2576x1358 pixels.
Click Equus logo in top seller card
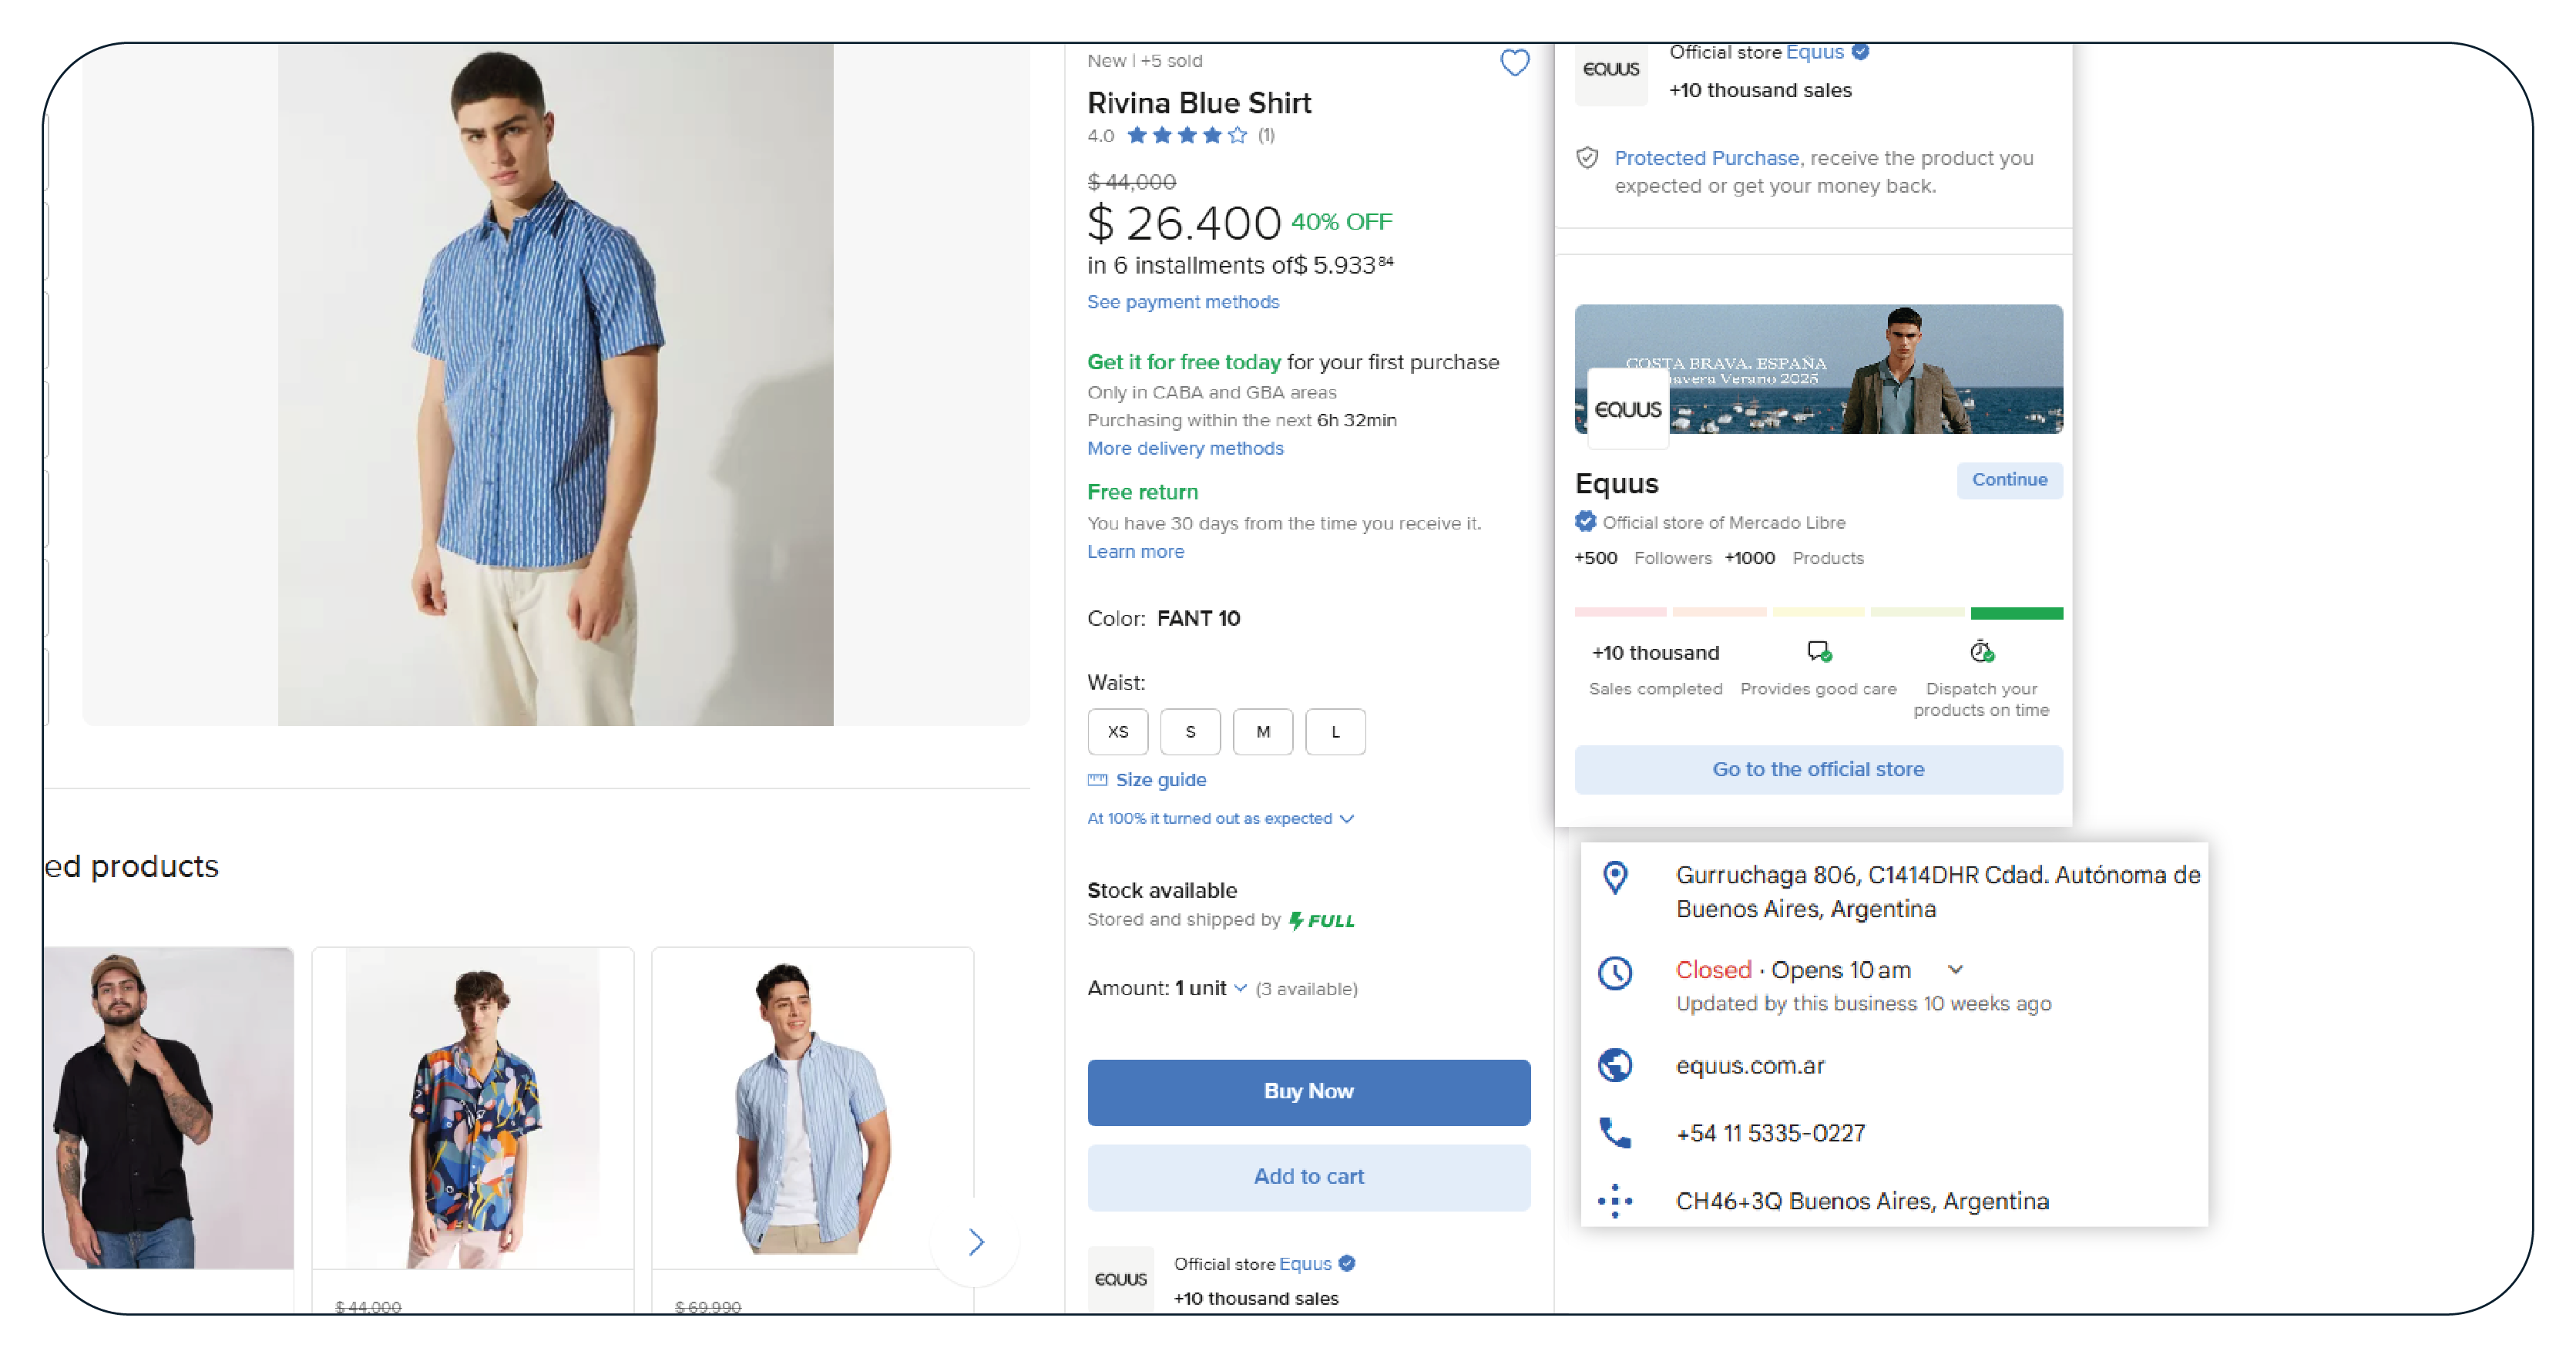coord(1611,70)
